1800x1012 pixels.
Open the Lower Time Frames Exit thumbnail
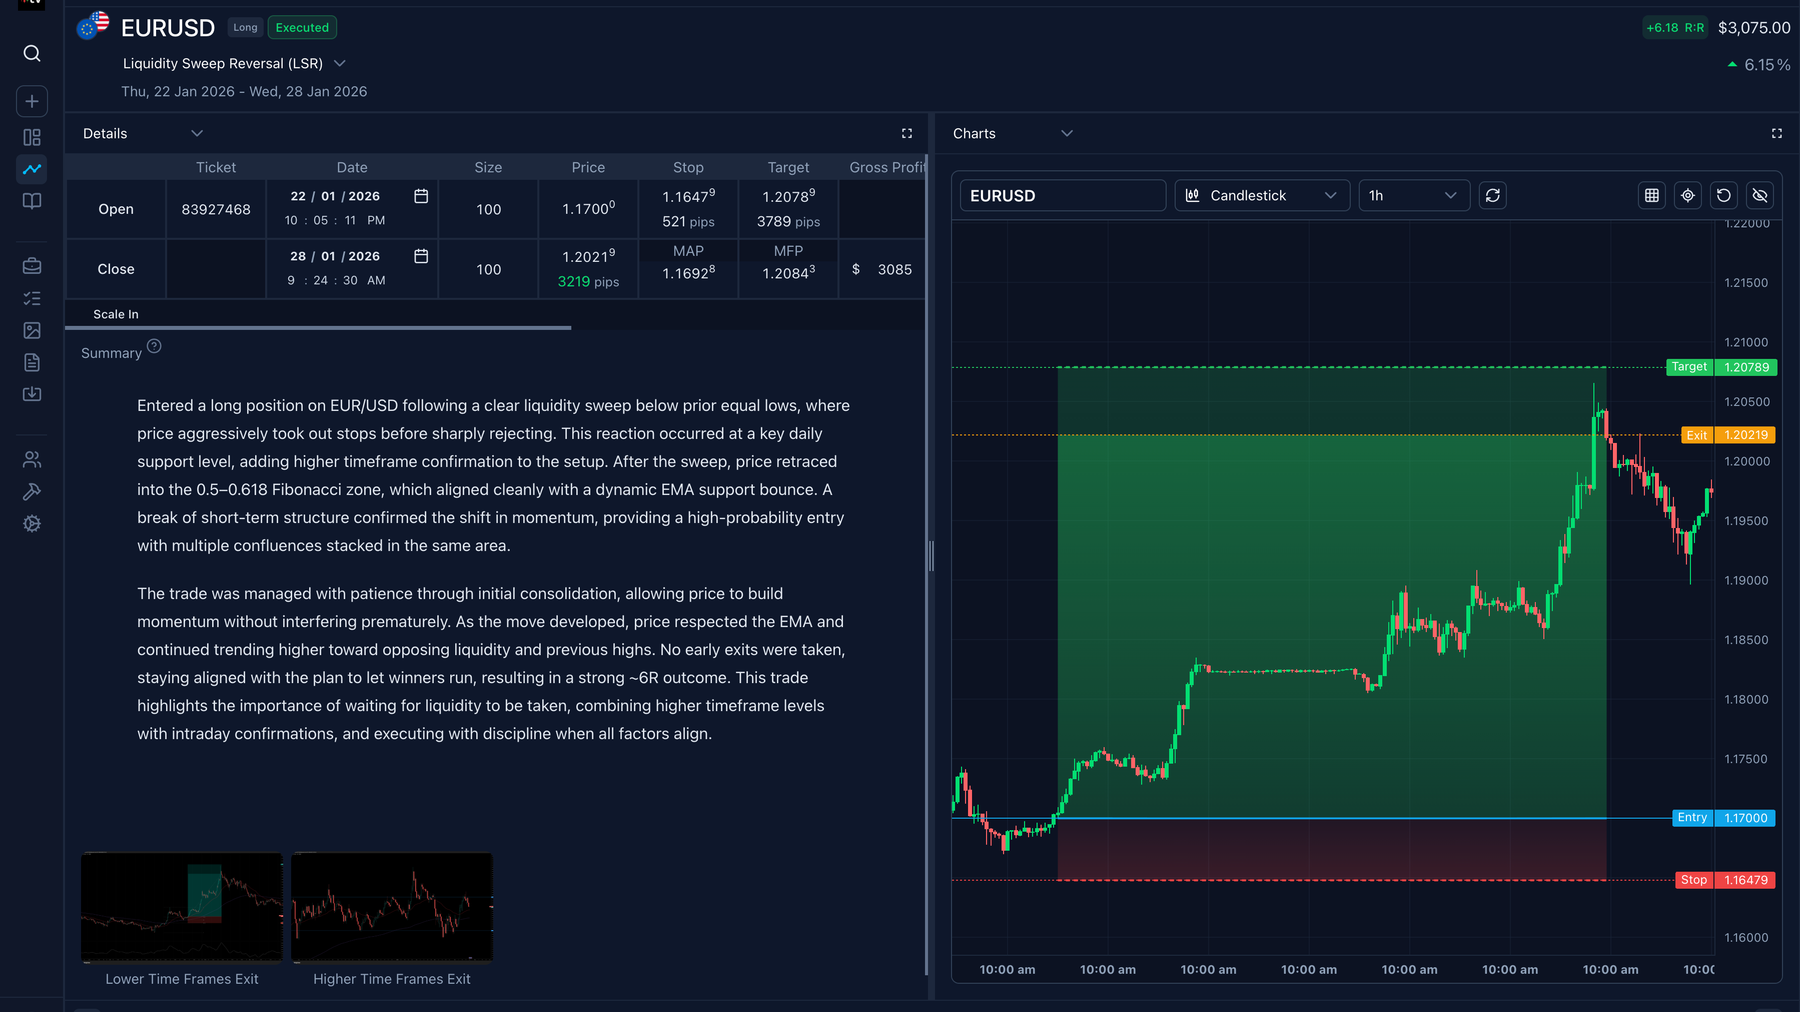click(x=181, y=907)
